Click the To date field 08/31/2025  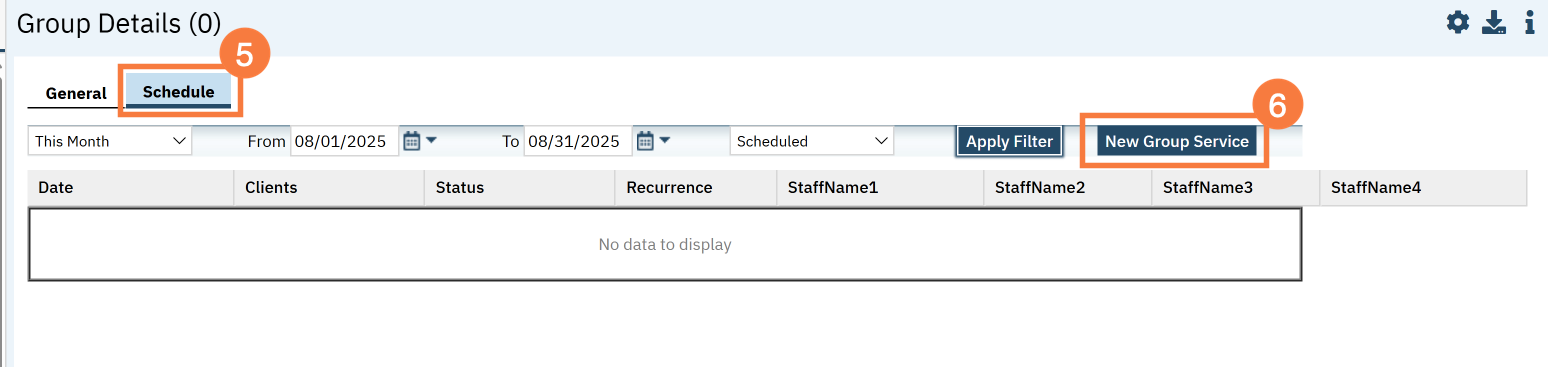point(578,141)
